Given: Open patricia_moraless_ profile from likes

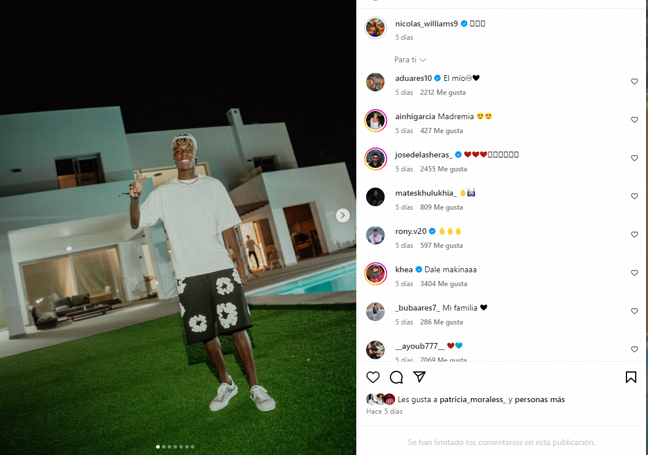Looking at the screenshot, I should coord(473,399).
